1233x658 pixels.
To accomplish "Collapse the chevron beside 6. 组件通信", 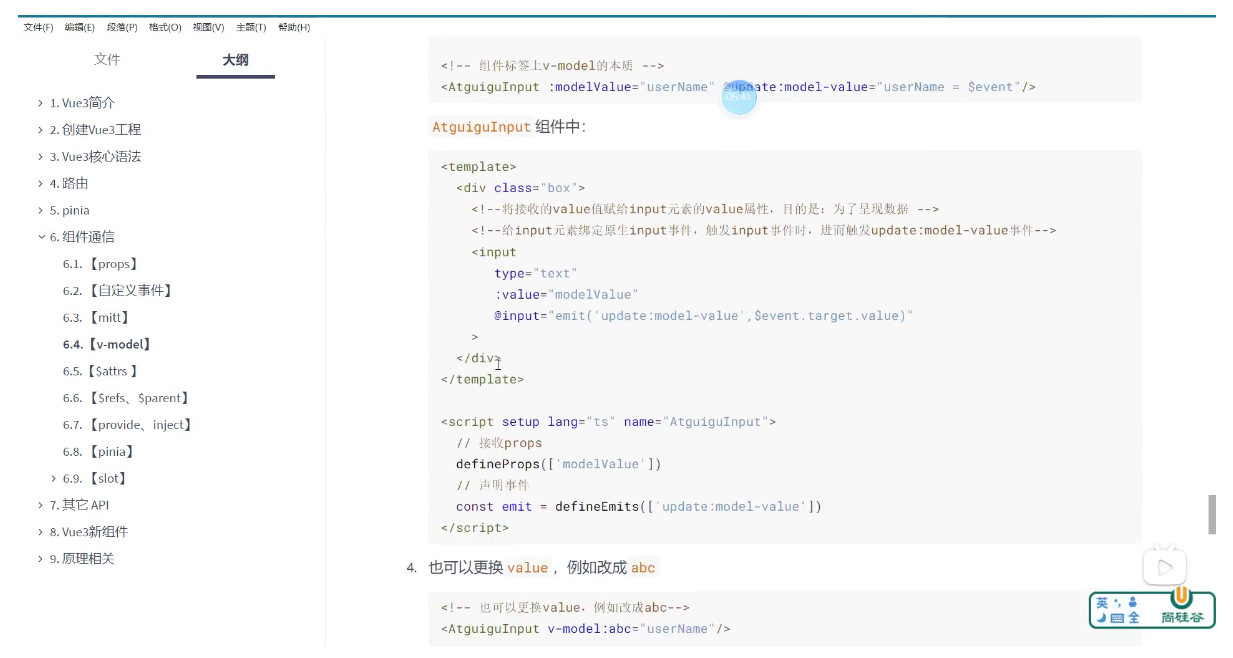I will (41, 237).
